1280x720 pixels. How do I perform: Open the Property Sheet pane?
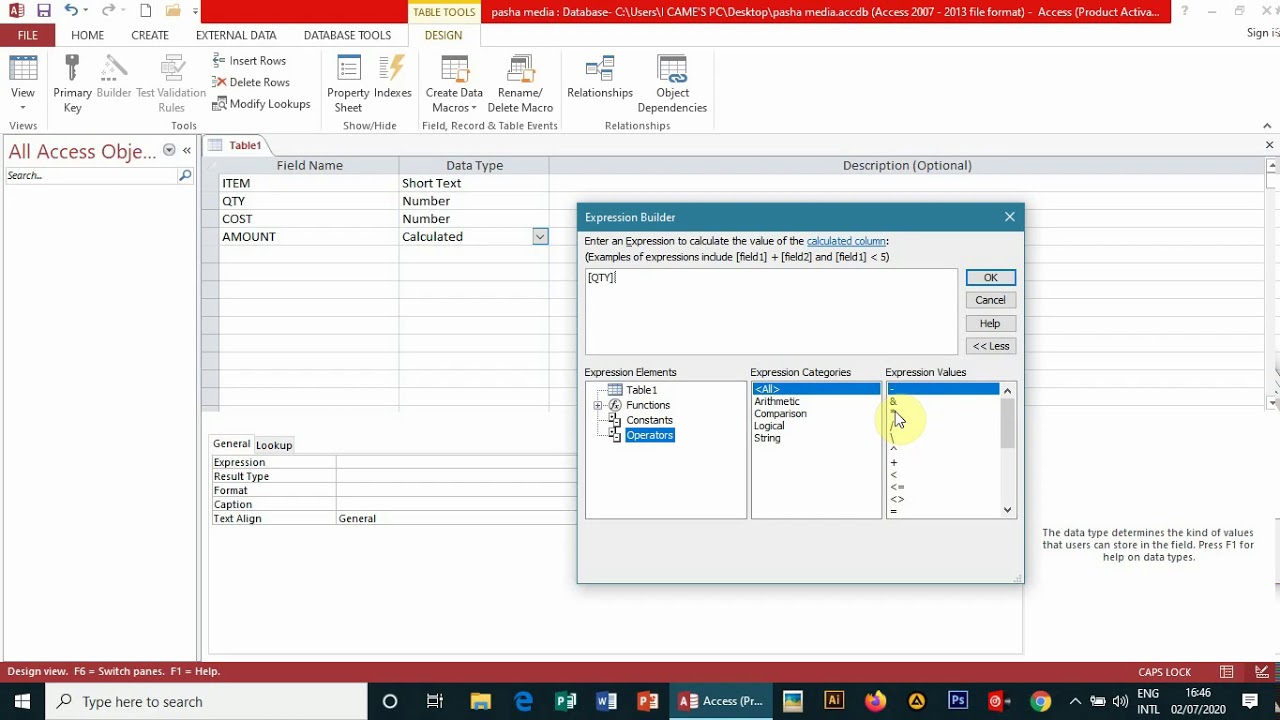348,84
